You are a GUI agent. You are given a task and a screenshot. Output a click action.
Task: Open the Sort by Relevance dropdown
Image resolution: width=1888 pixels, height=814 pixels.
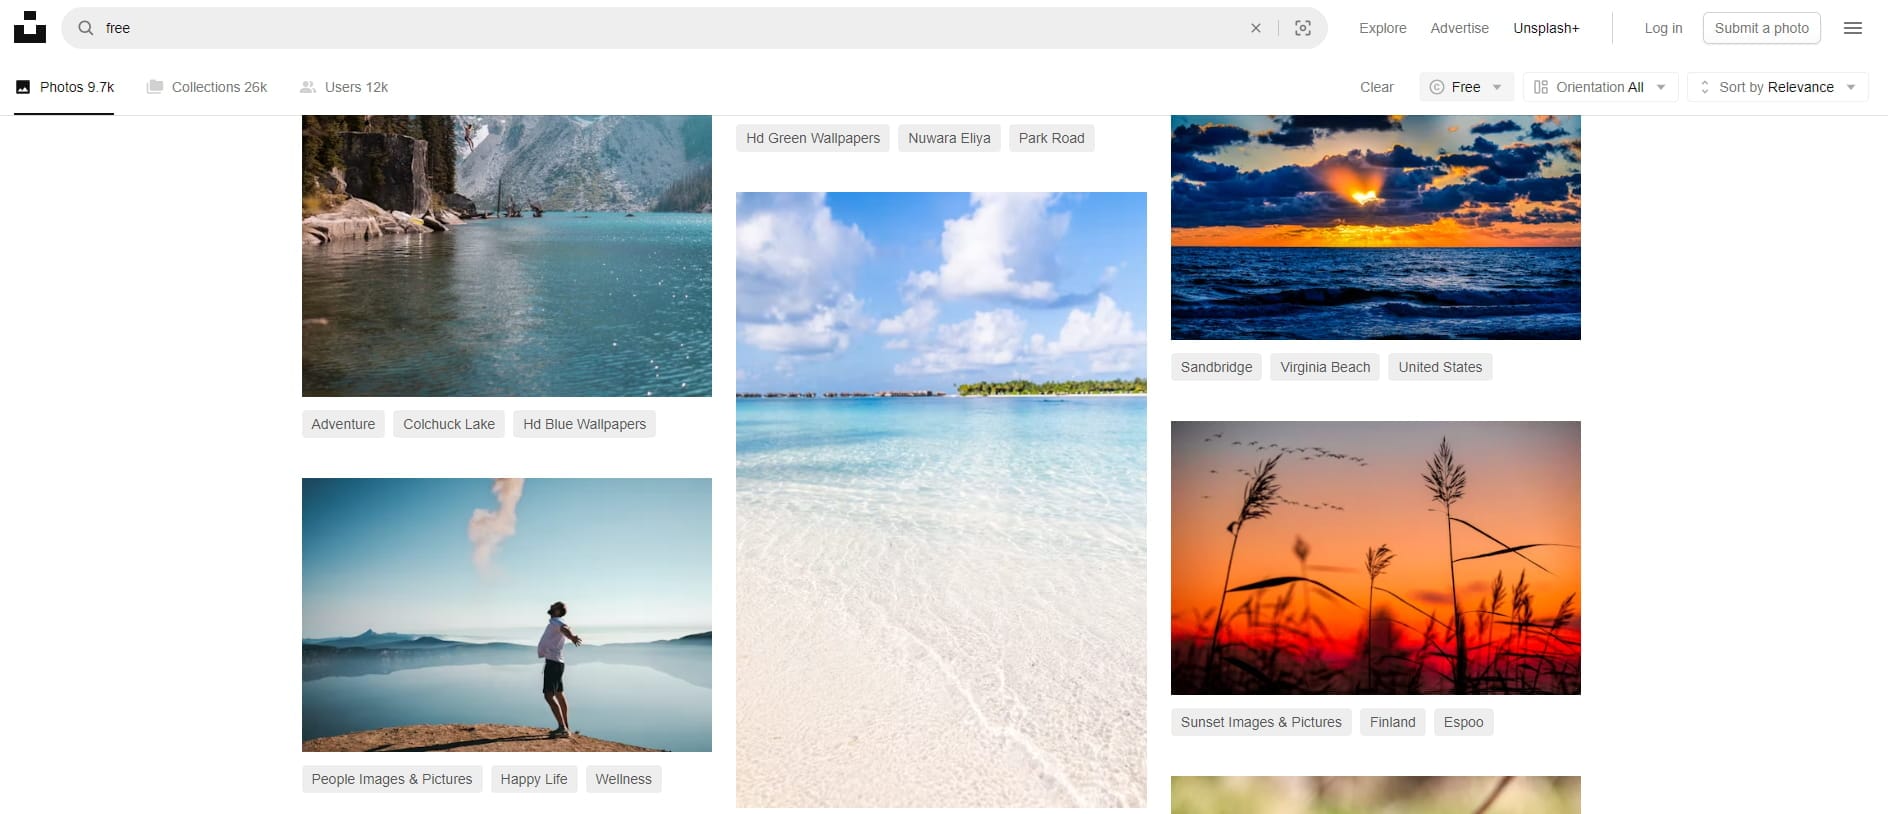click(1777, 87)
